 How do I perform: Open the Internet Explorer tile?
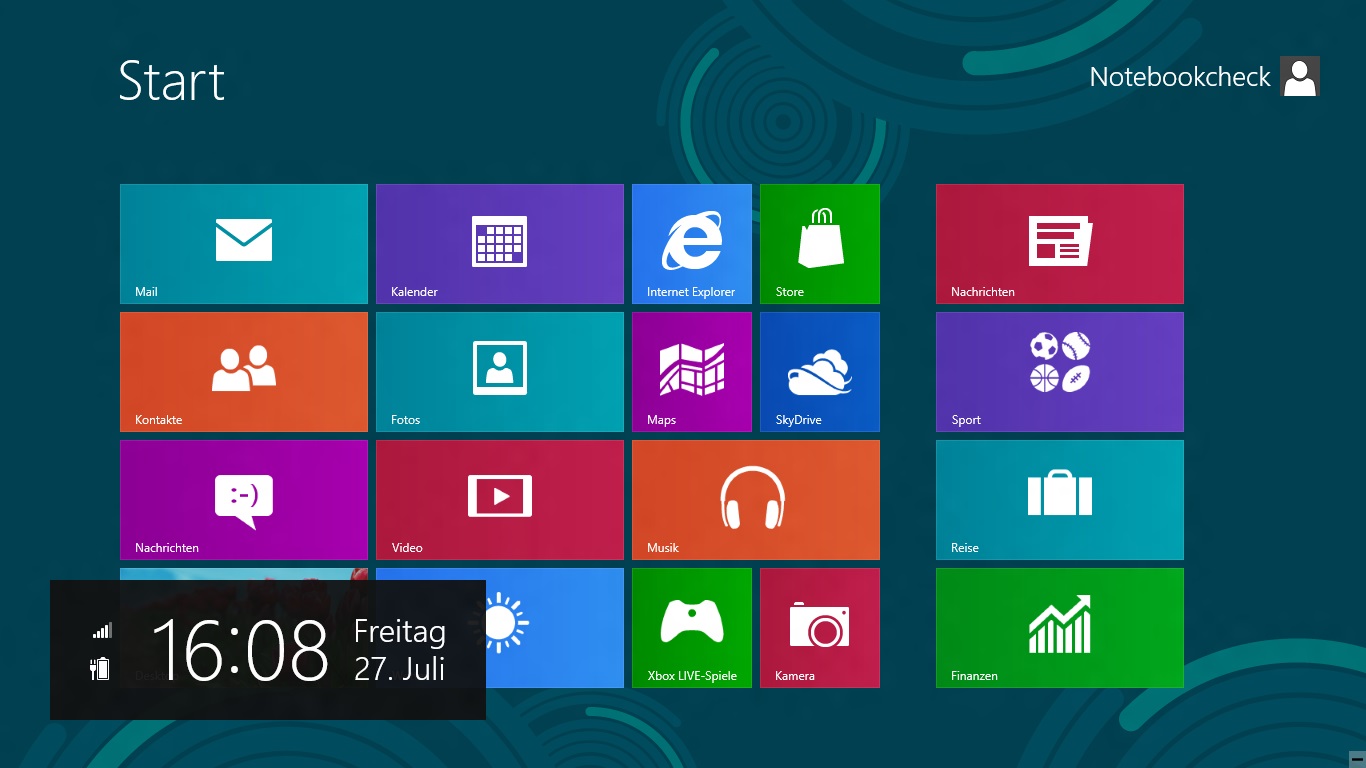pos(692,244)
